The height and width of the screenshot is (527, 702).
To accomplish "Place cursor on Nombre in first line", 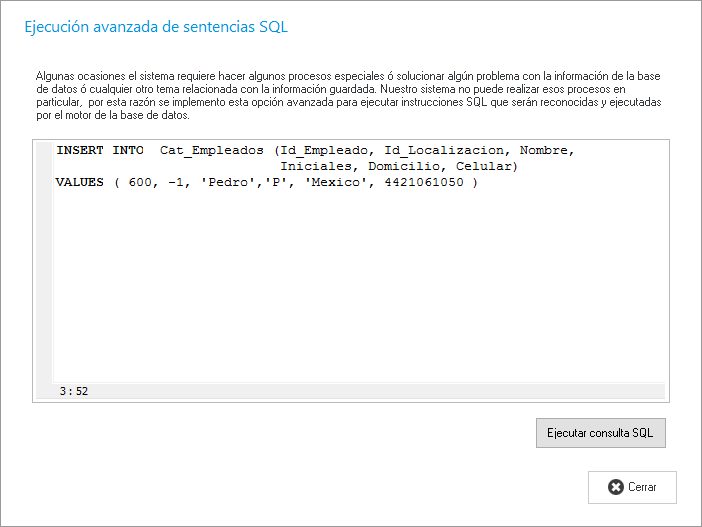I will coord(543,151).
